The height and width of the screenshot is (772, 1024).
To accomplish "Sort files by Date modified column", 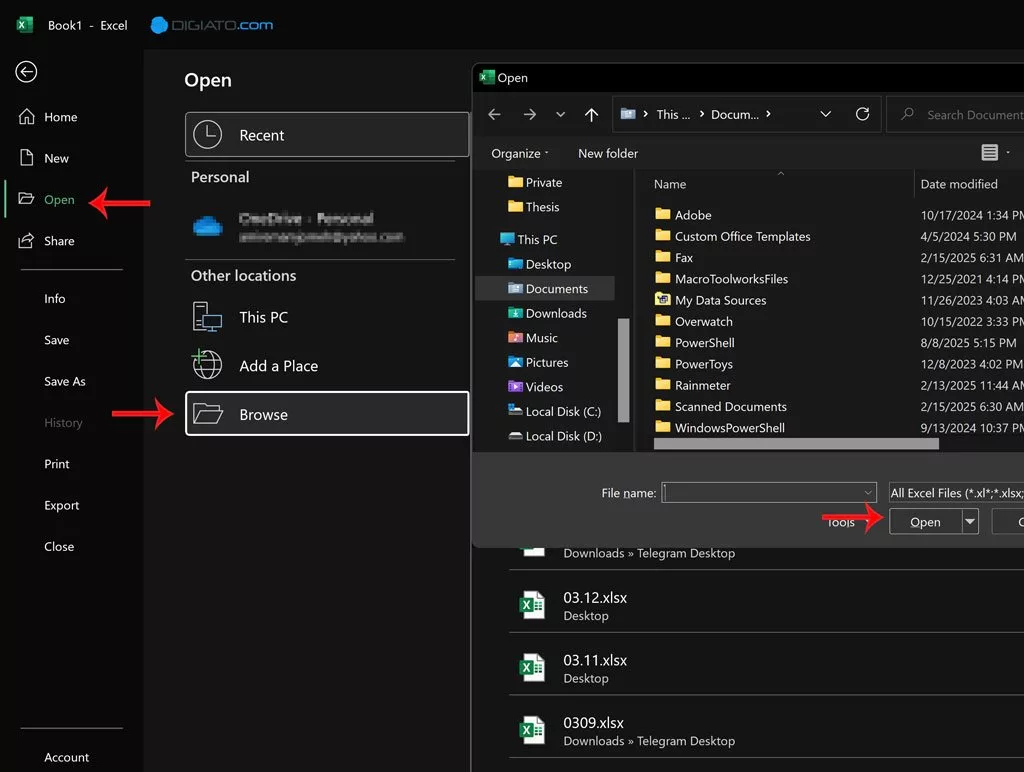I will click(959, 184).
